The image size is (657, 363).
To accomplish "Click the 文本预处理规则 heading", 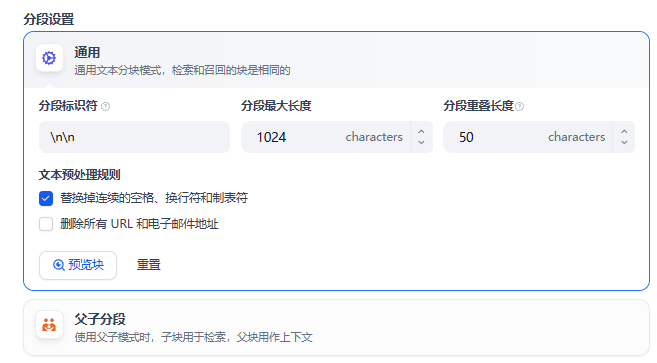I will [x=80, y=175].
